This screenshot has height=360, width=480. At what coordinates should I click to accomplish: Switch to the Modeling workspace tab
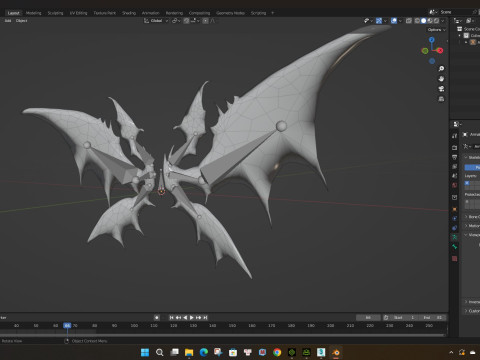(x=33, y=13)
